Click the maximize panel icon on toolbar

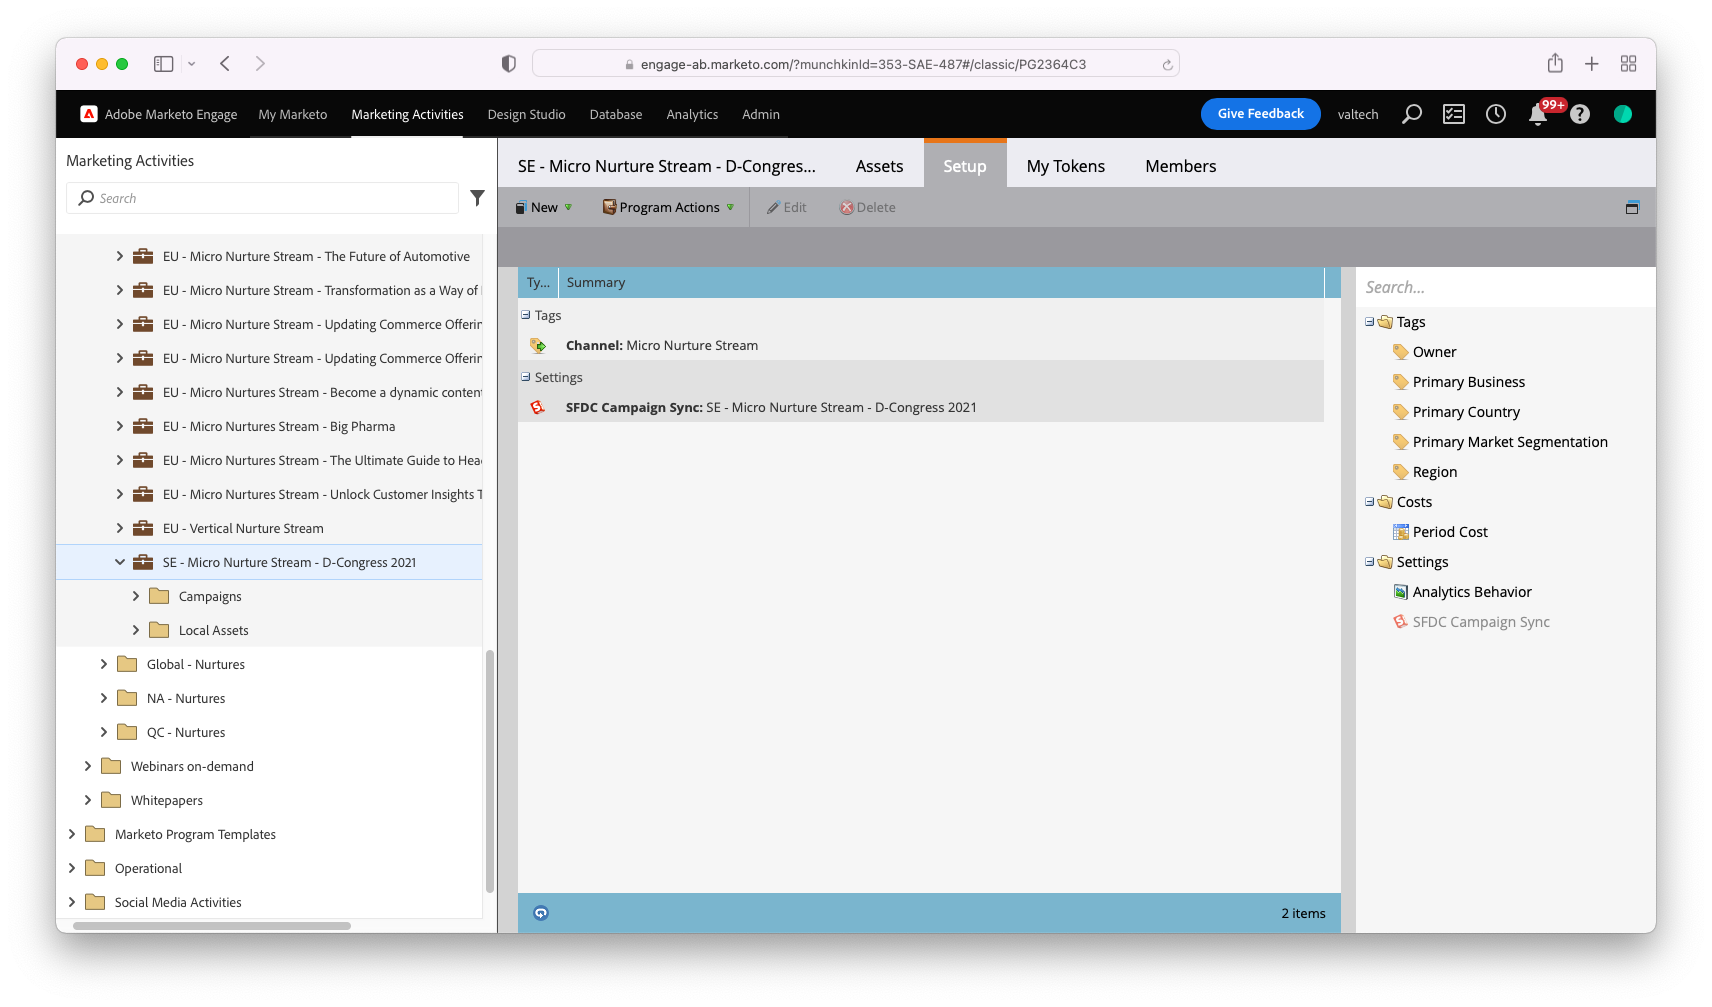[1632, 207]
